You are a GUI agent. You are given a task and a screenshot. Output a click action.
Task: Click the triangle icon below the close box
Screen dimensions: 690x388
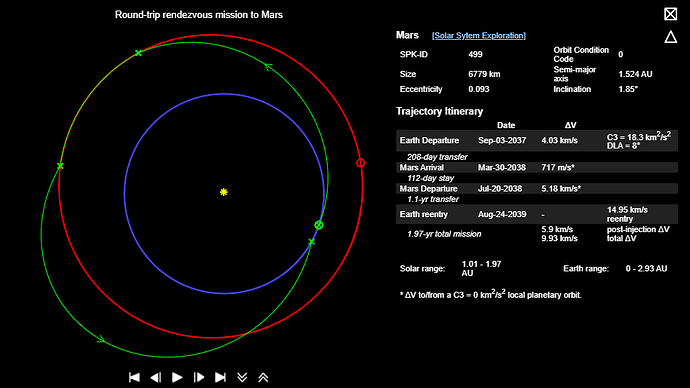[671, 37]
